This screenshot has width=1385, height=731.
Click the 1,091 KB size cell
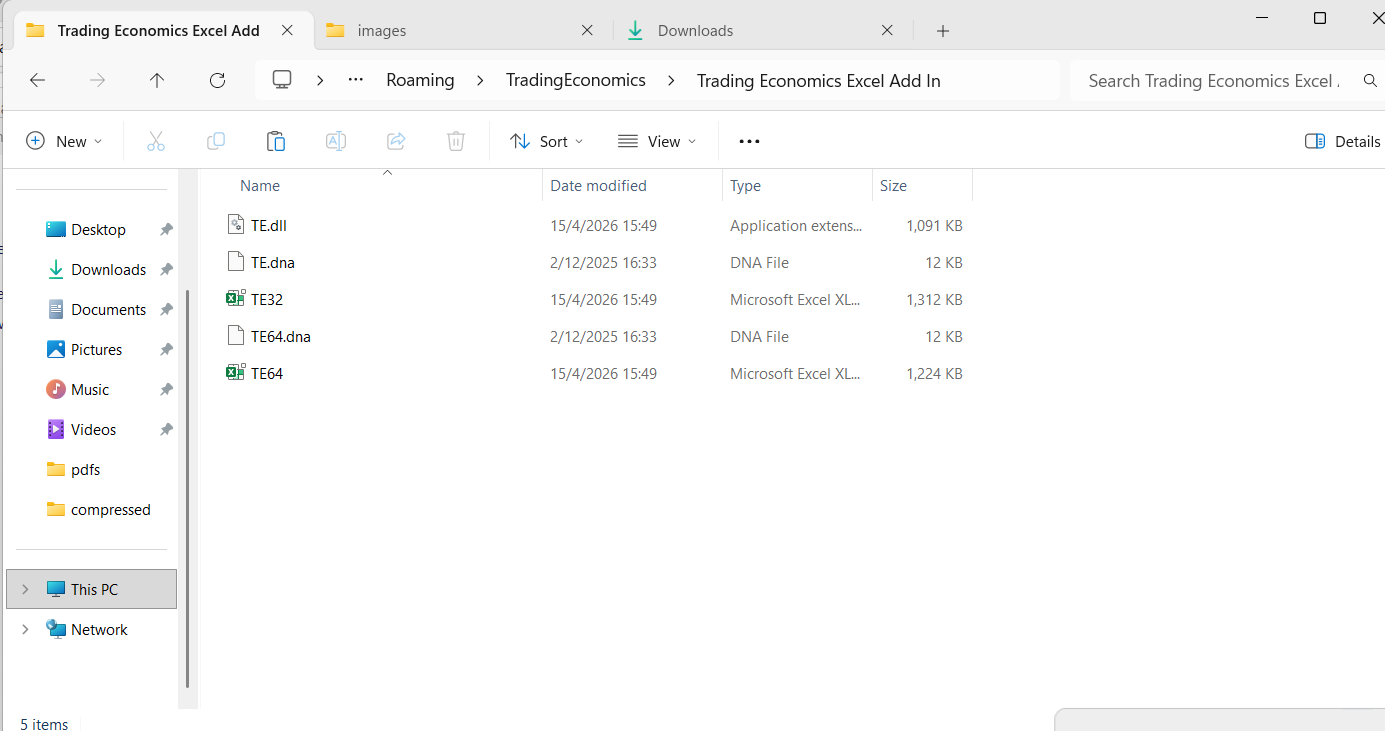(934, 226)
